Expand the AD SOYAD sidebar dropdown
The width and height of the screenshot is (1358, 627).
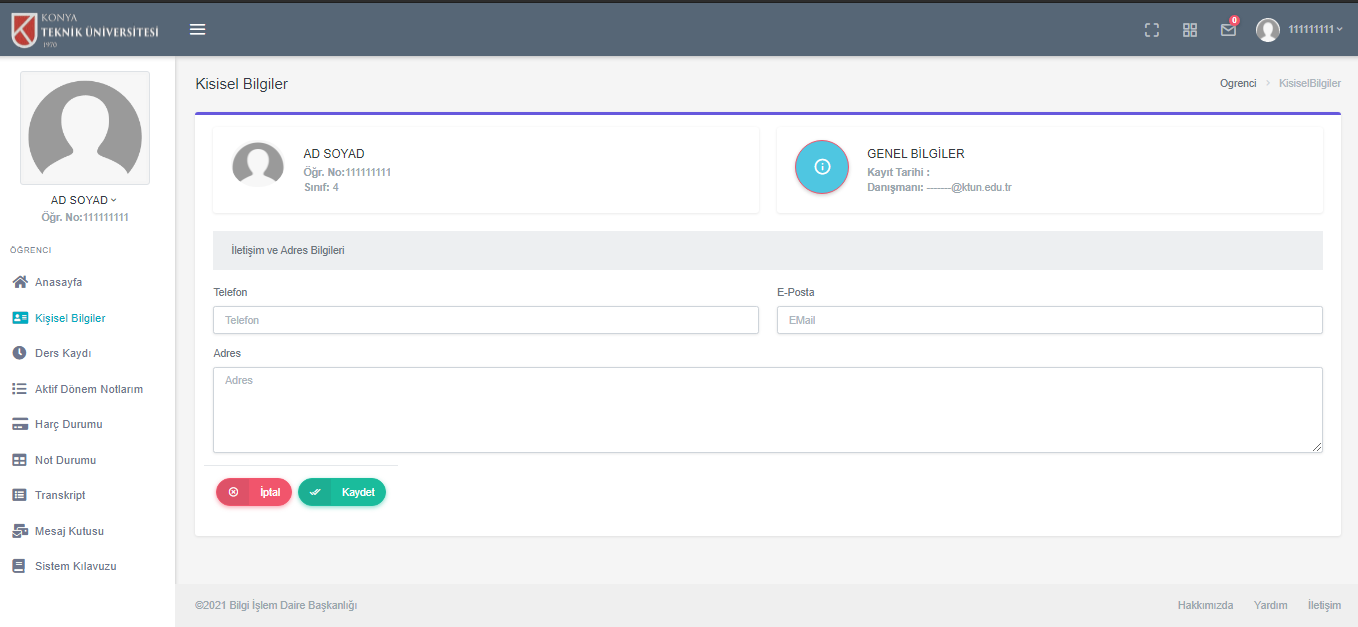84,200
